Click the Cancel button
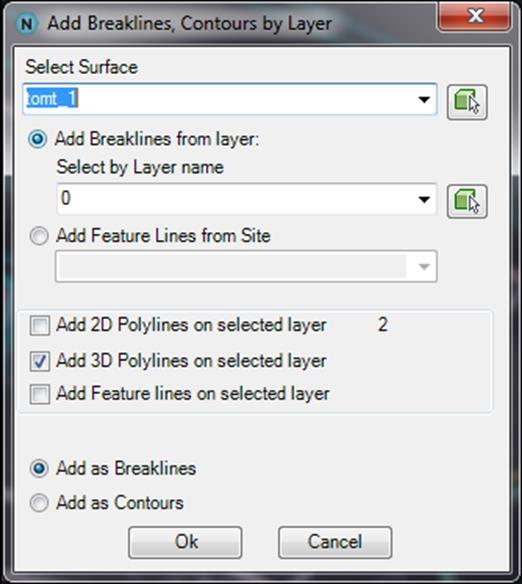The image size is (522, 584). click(335, 542)
